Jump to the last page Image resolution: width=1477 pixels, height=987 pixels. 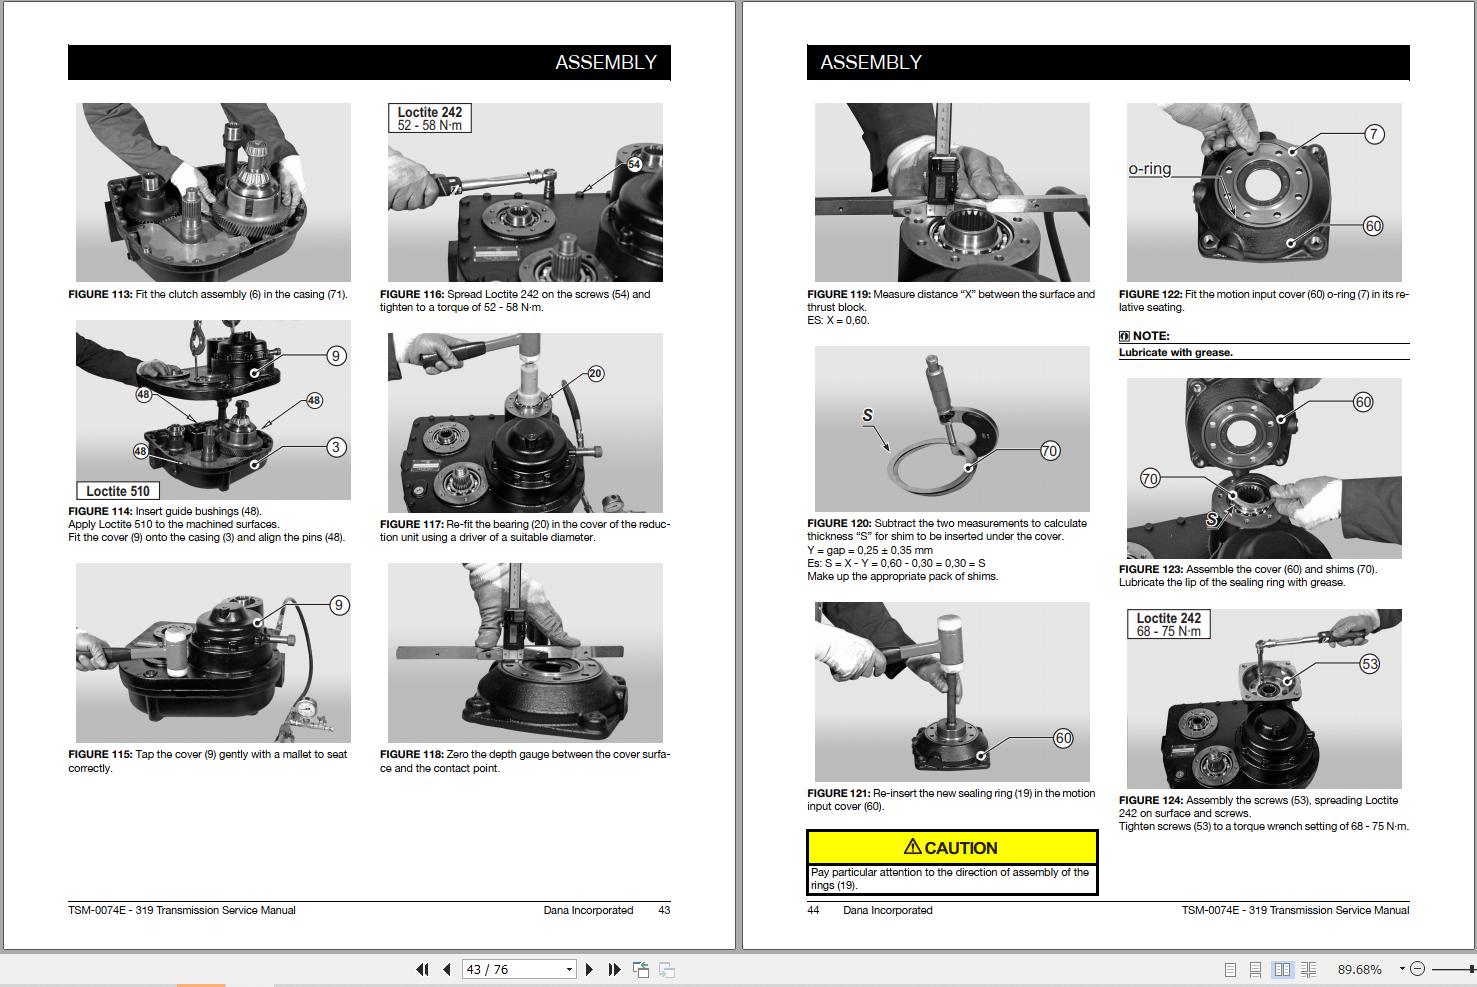coord(613,969)
